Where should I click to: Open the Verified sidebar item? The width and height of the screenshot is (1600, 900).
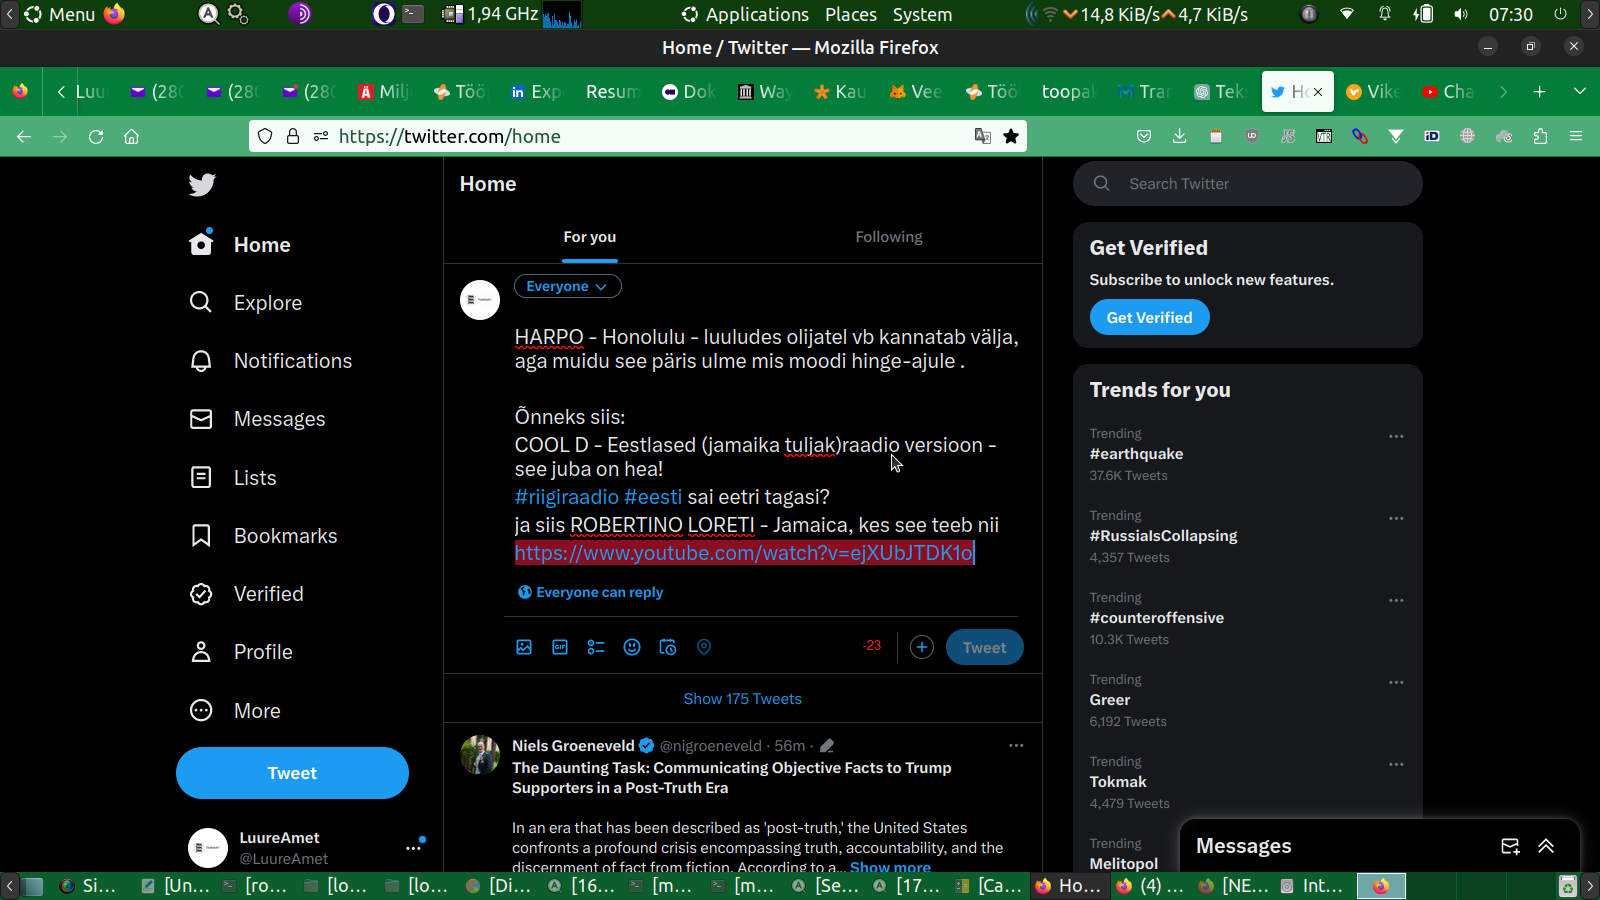pyautogui.click(x=247, y=594)
